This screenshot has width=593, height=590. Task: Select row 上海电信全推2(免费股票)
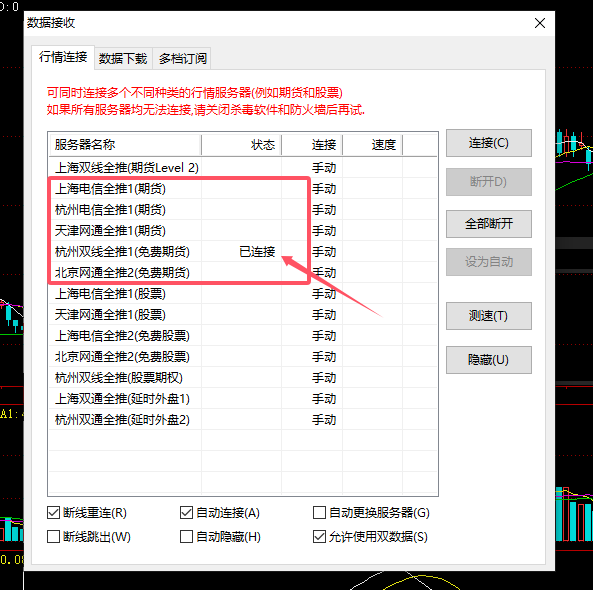click(x=243, y=335)
